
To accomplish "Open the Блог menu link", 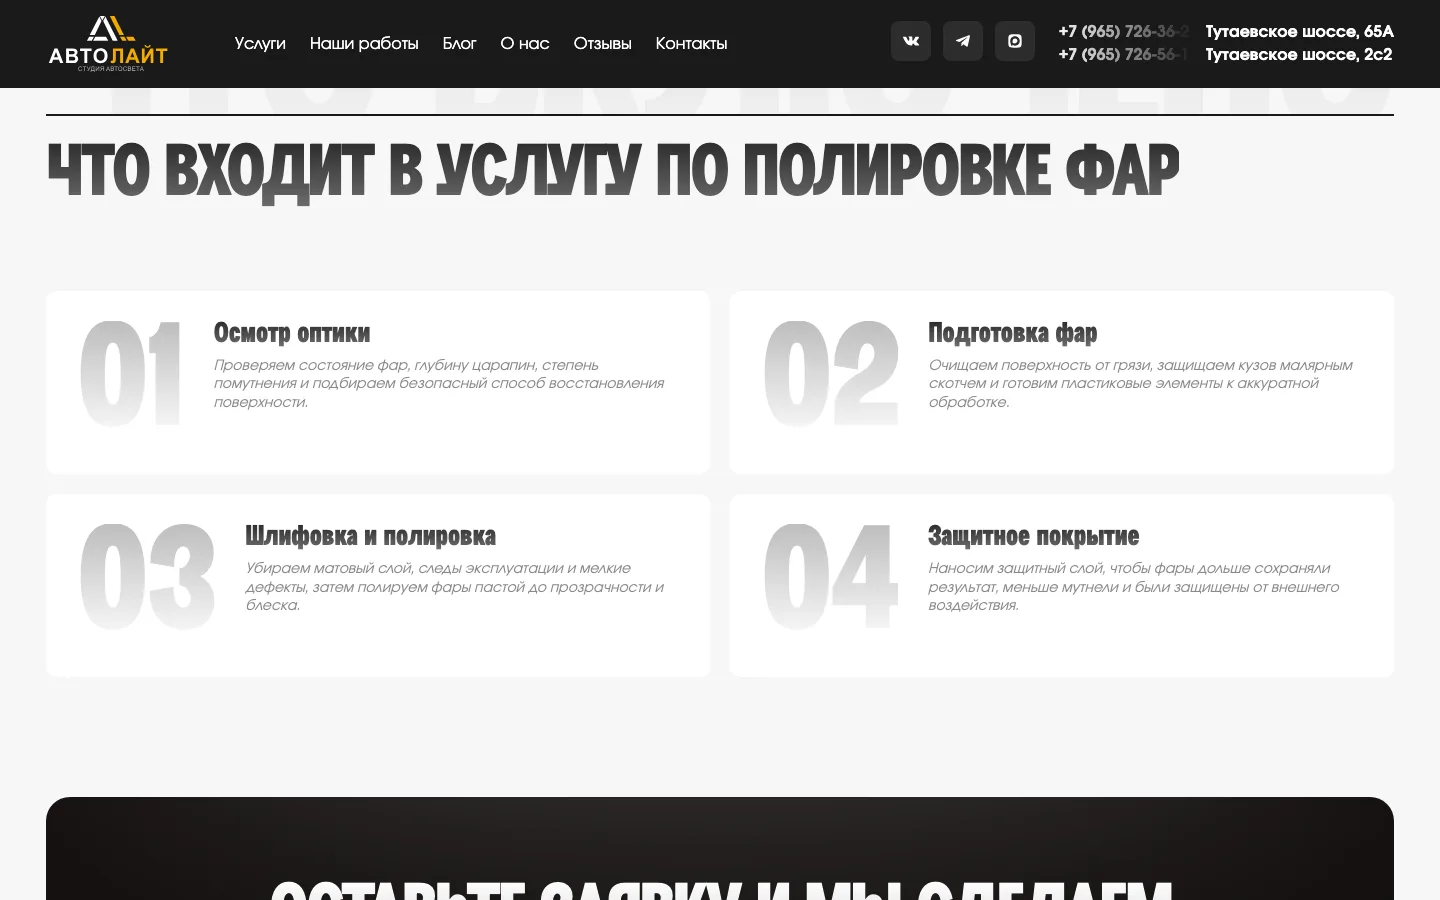I will tap(459, 43).
